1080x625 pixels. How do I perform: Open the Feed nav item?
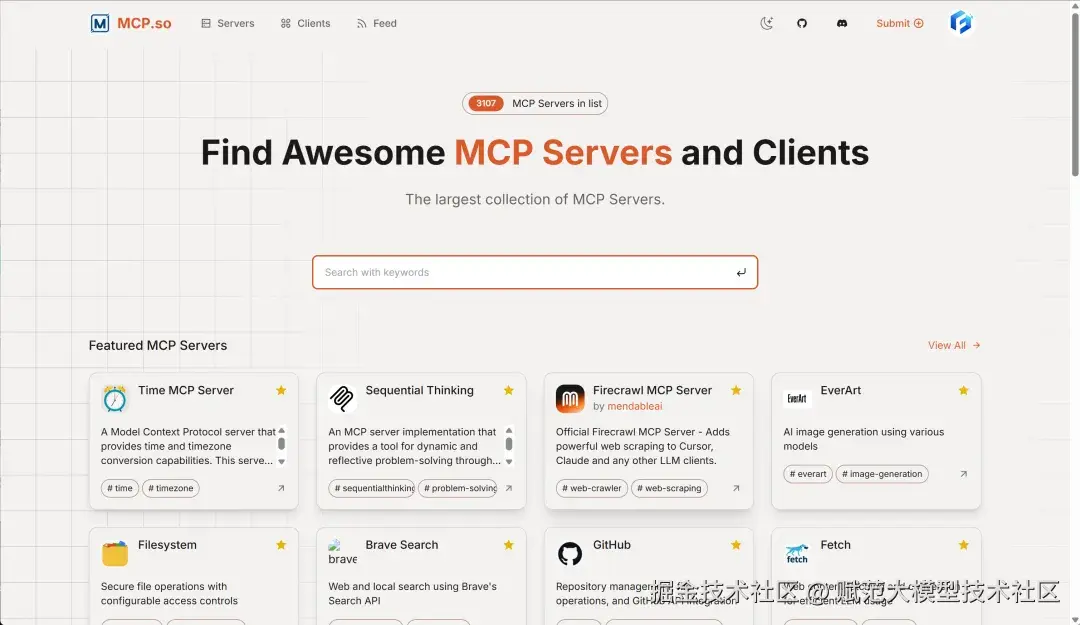tap(377, 23)
